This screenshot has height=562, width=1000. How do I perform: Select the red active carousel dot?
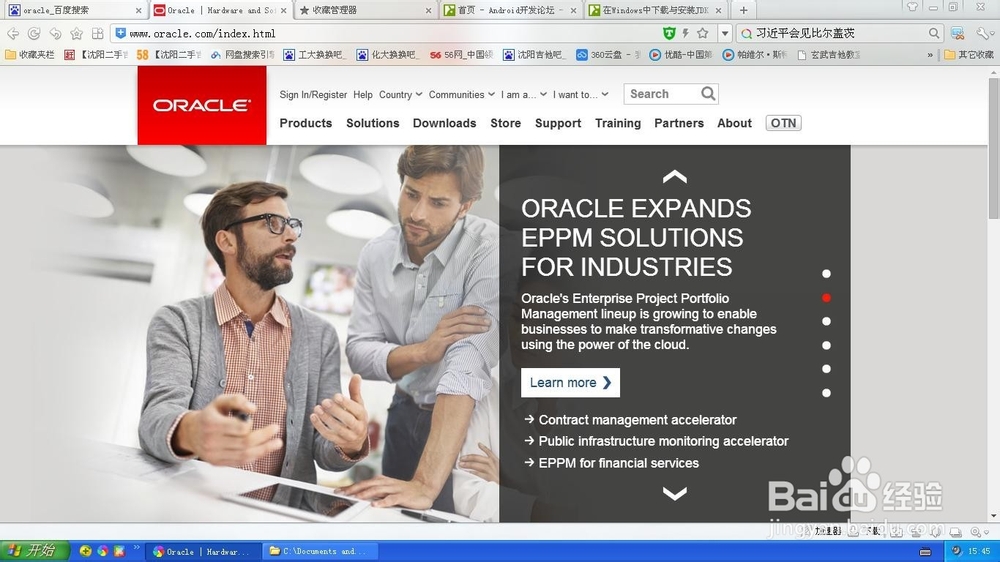[827, 298]
